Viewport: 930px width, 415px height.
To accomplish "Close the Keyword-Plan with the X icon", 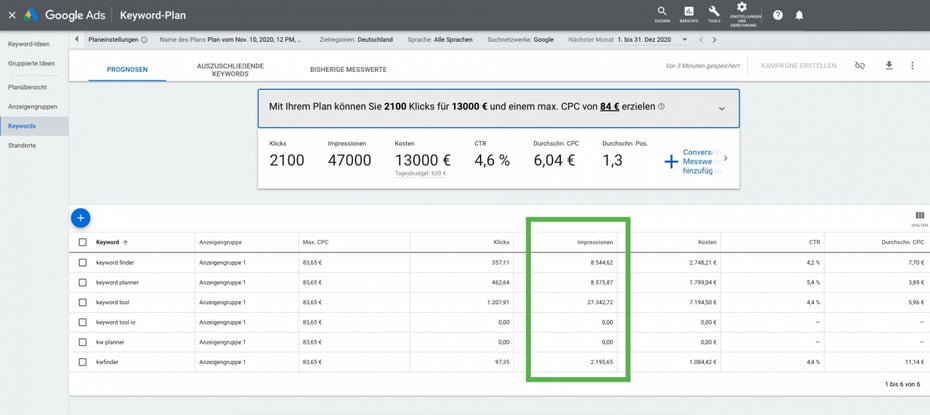I will (x=12, y=15).
